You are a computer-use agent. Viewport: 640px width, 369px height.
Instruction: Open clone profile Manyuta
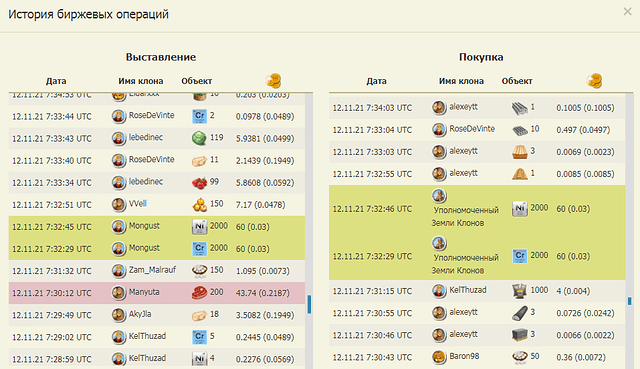point(144,292)
